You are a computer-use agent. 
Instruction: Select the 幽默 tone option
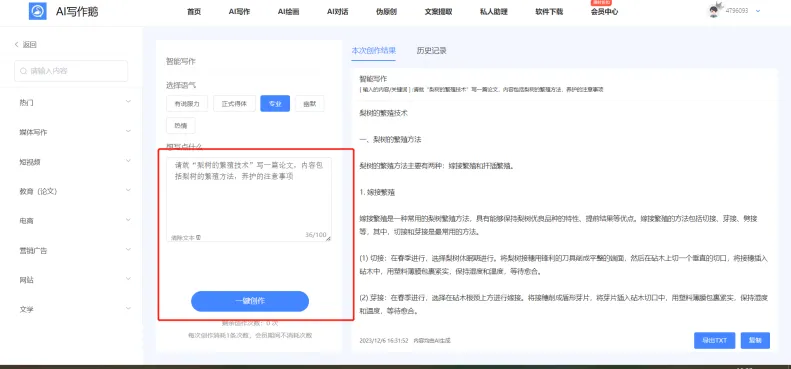(x=310, y=103)
